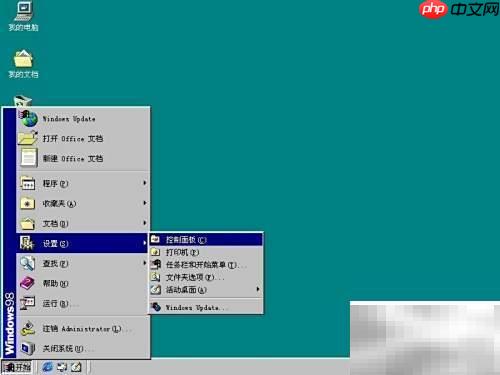Click the 运行 (Run) icon

click(x=27, y=303)
